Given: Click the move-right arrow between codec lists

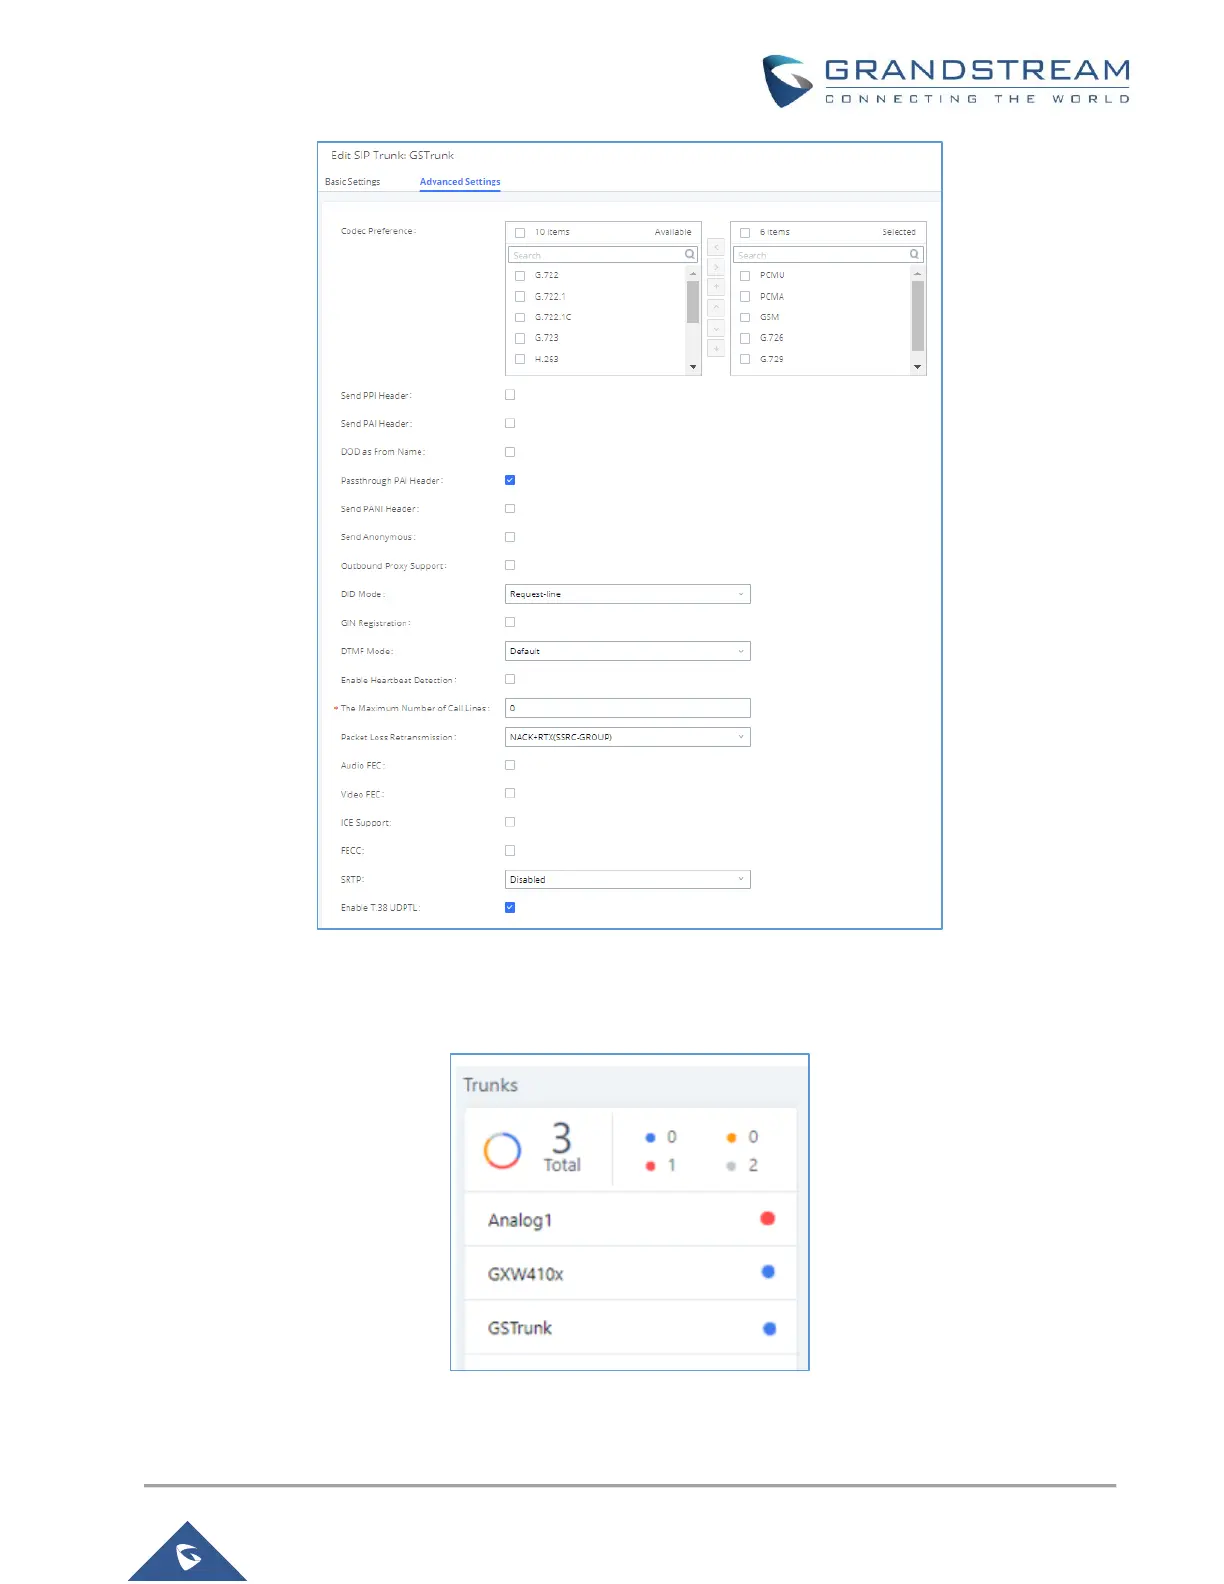Looking at the screenshot, I should 716,267.
